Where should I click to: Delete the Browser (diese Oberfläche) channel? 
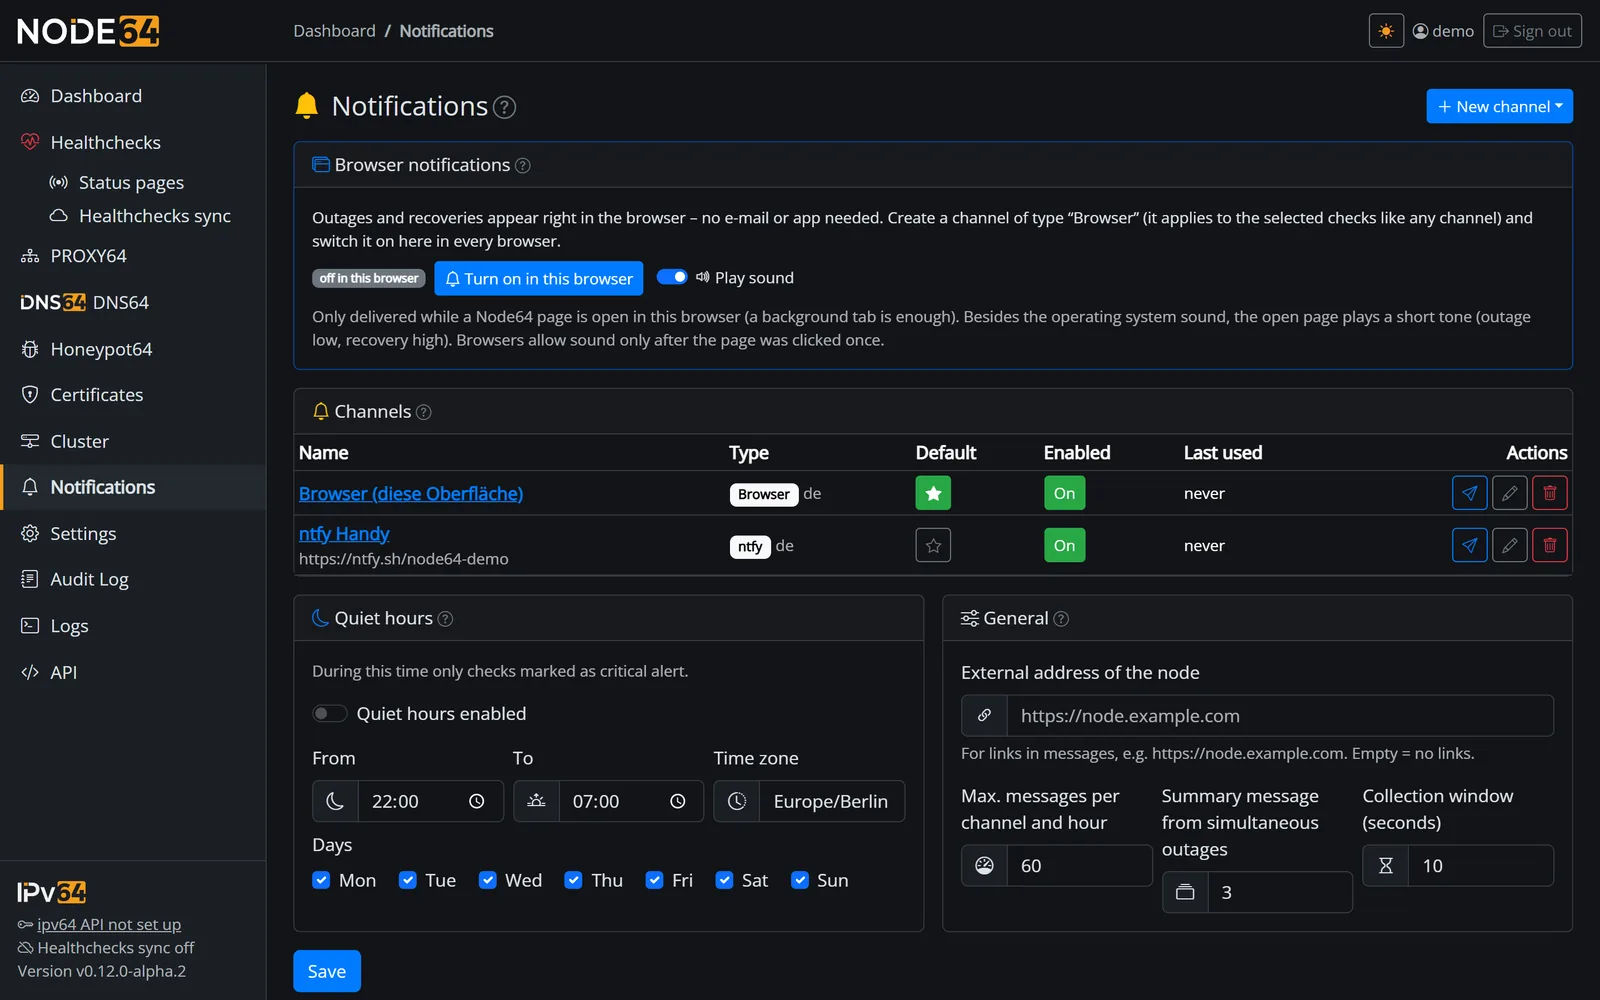tap(1549, 493)
